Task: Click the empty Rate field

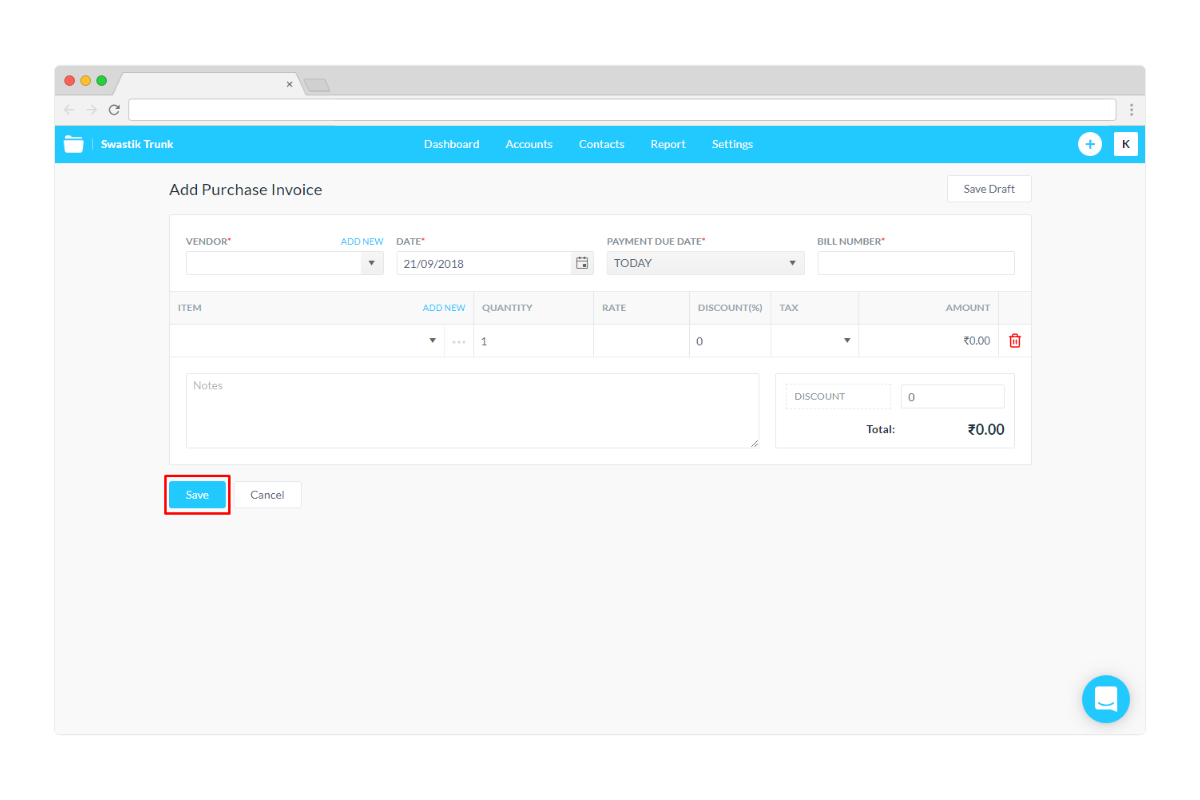Action: coord(641,341)
